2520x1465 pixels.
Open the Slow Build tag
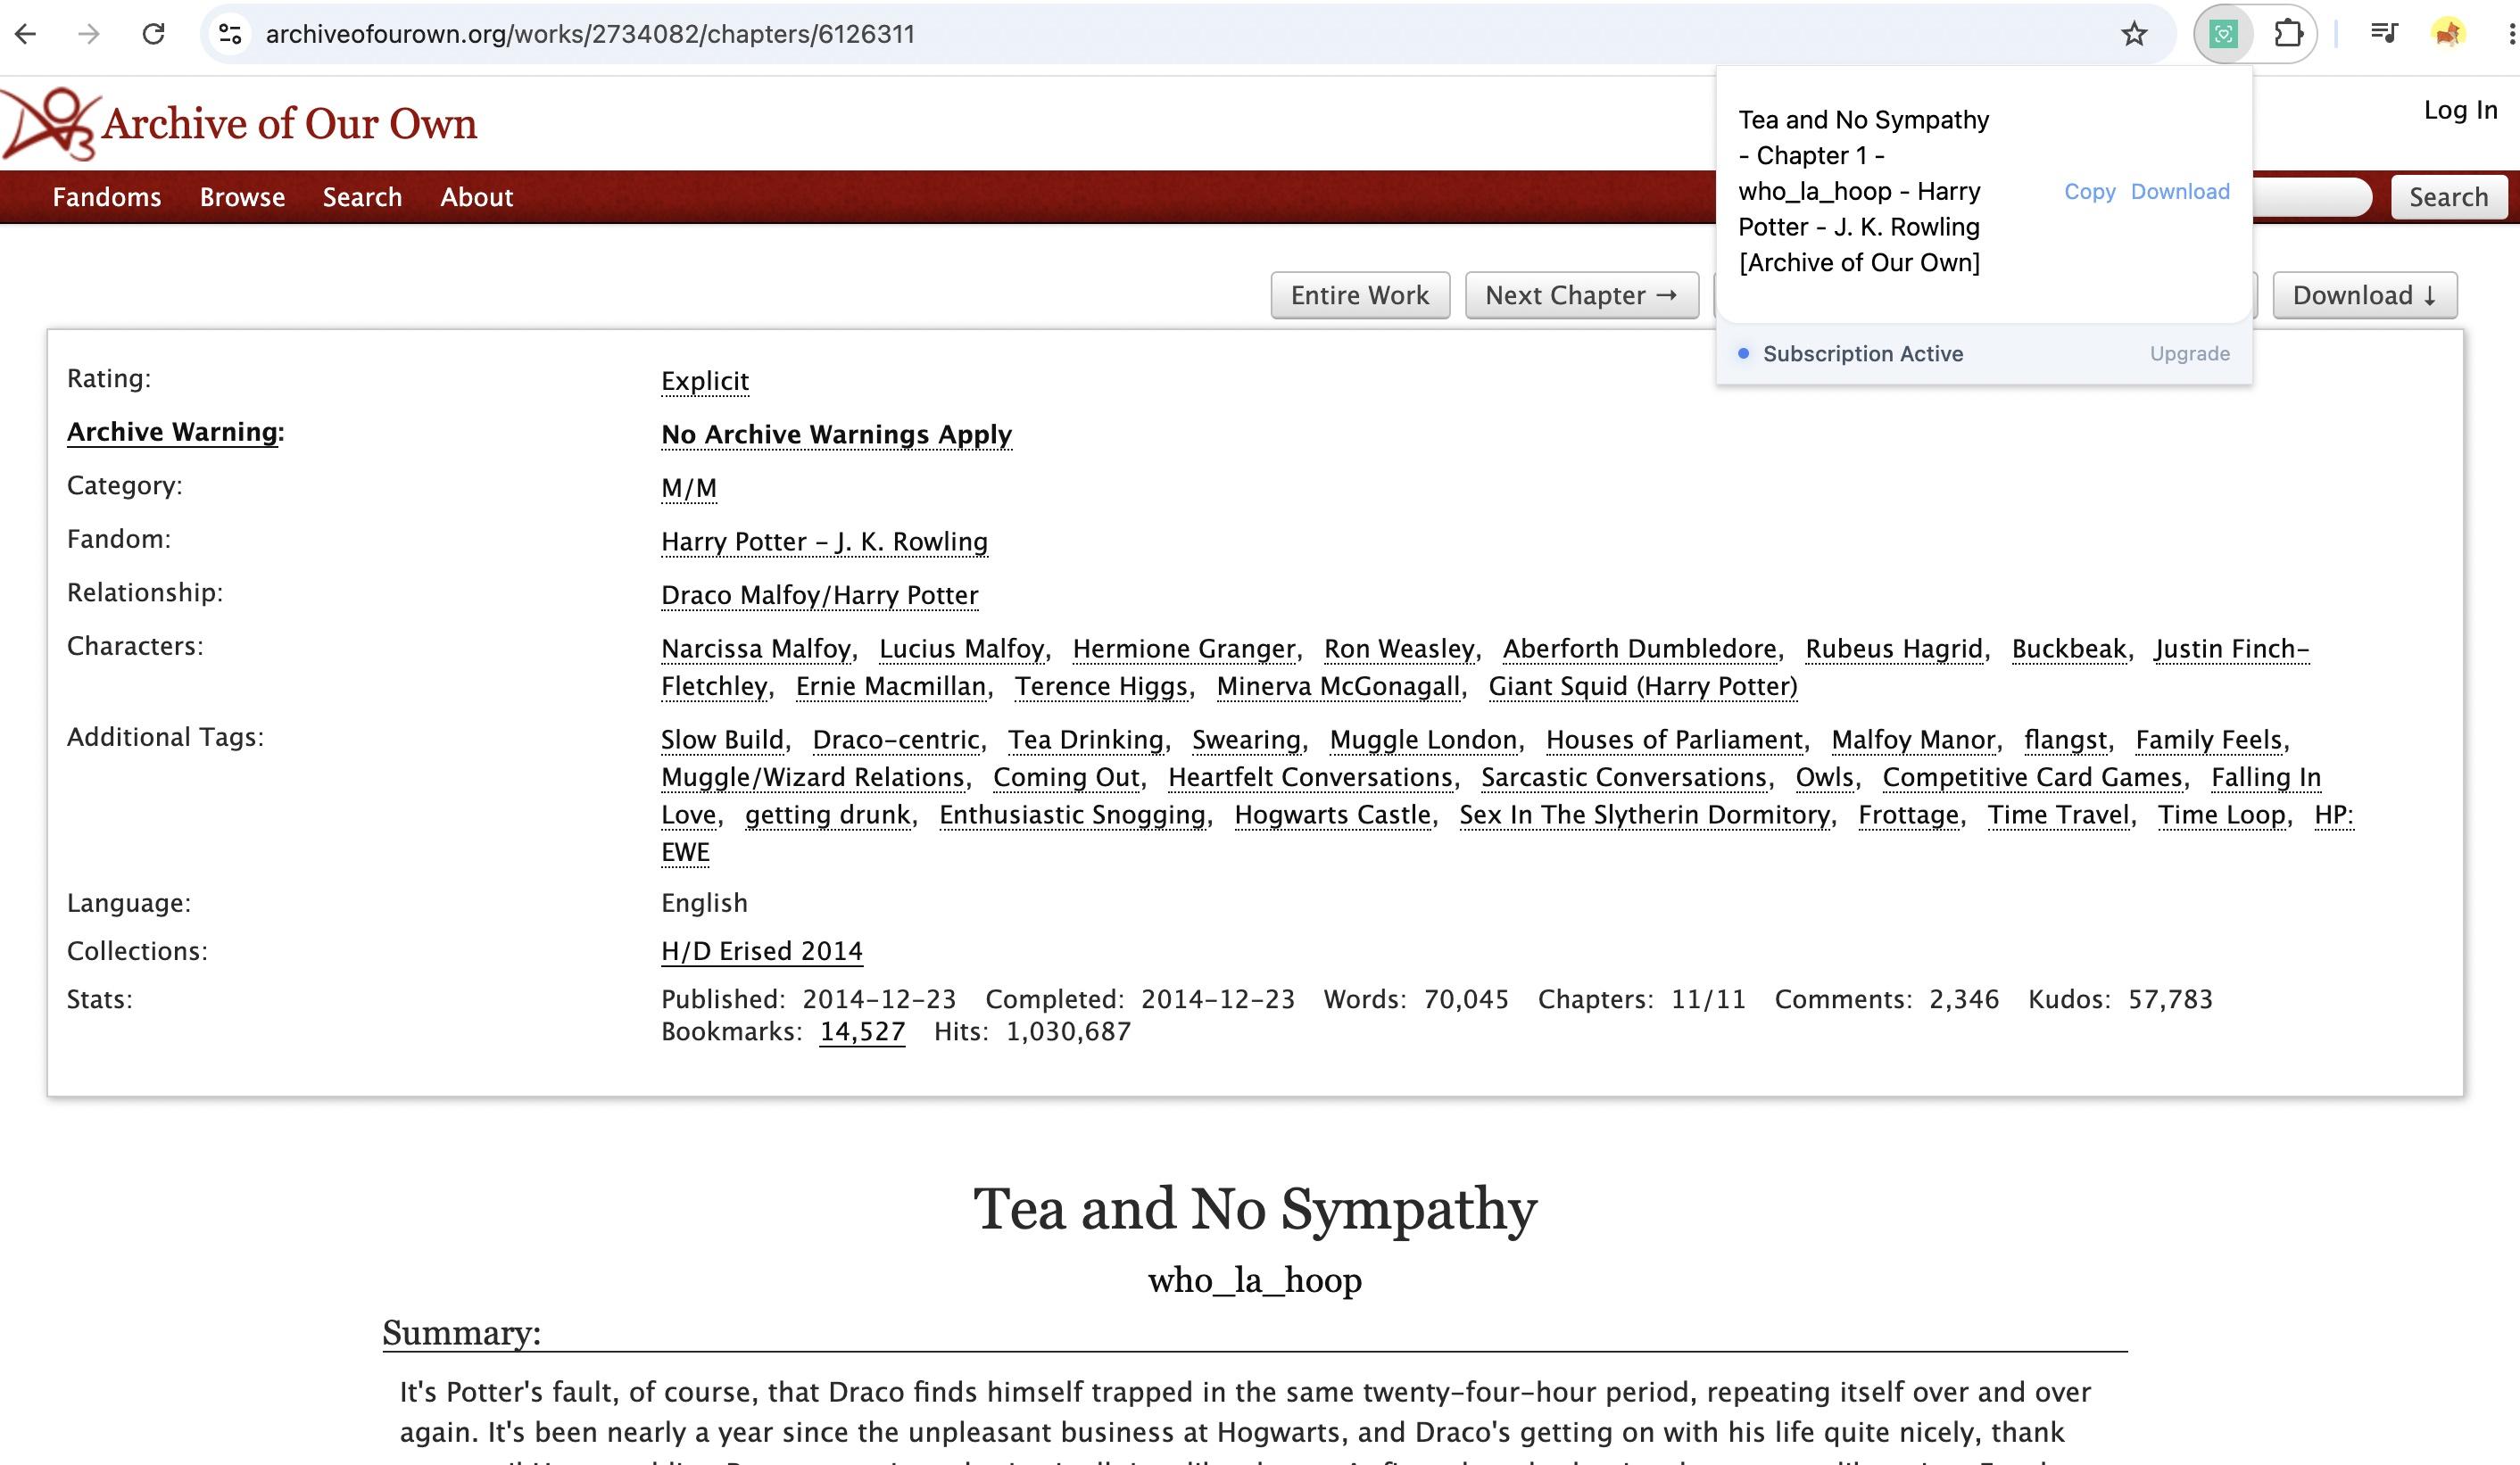tap(722, 740)
